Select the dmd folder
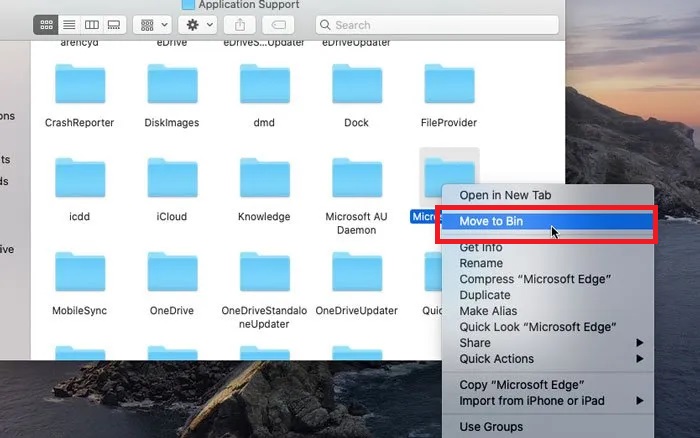Viewport: 700px width, 438px height. [x=265, y=84]
